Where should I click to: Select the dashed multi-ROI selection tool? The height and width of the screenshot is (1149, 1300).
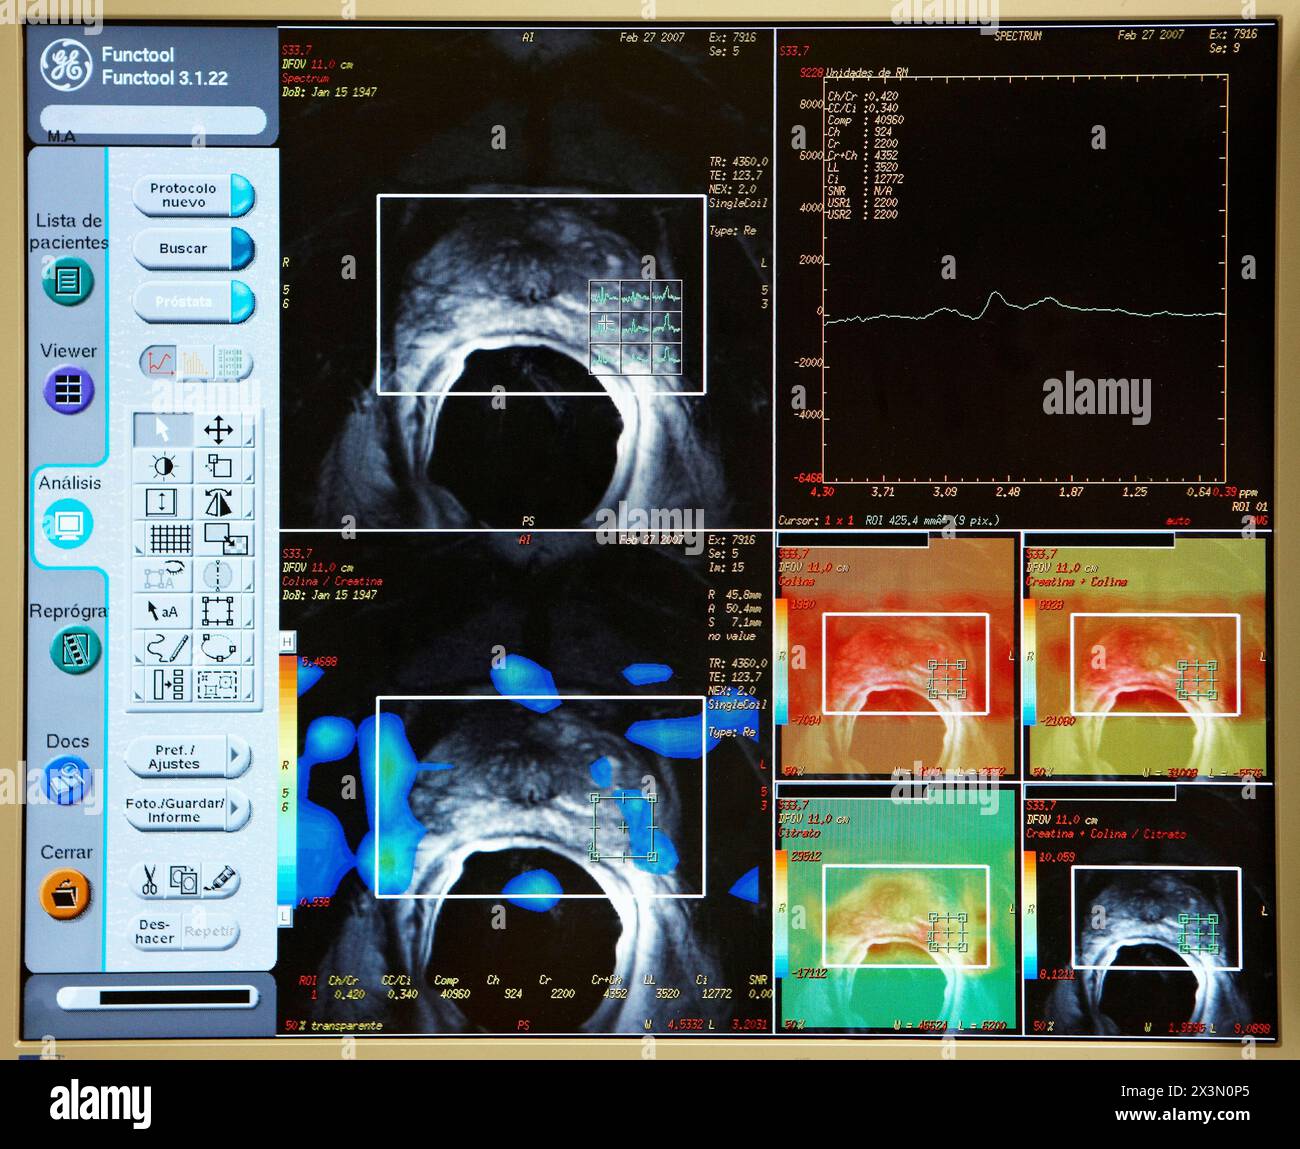click(218, 685)
